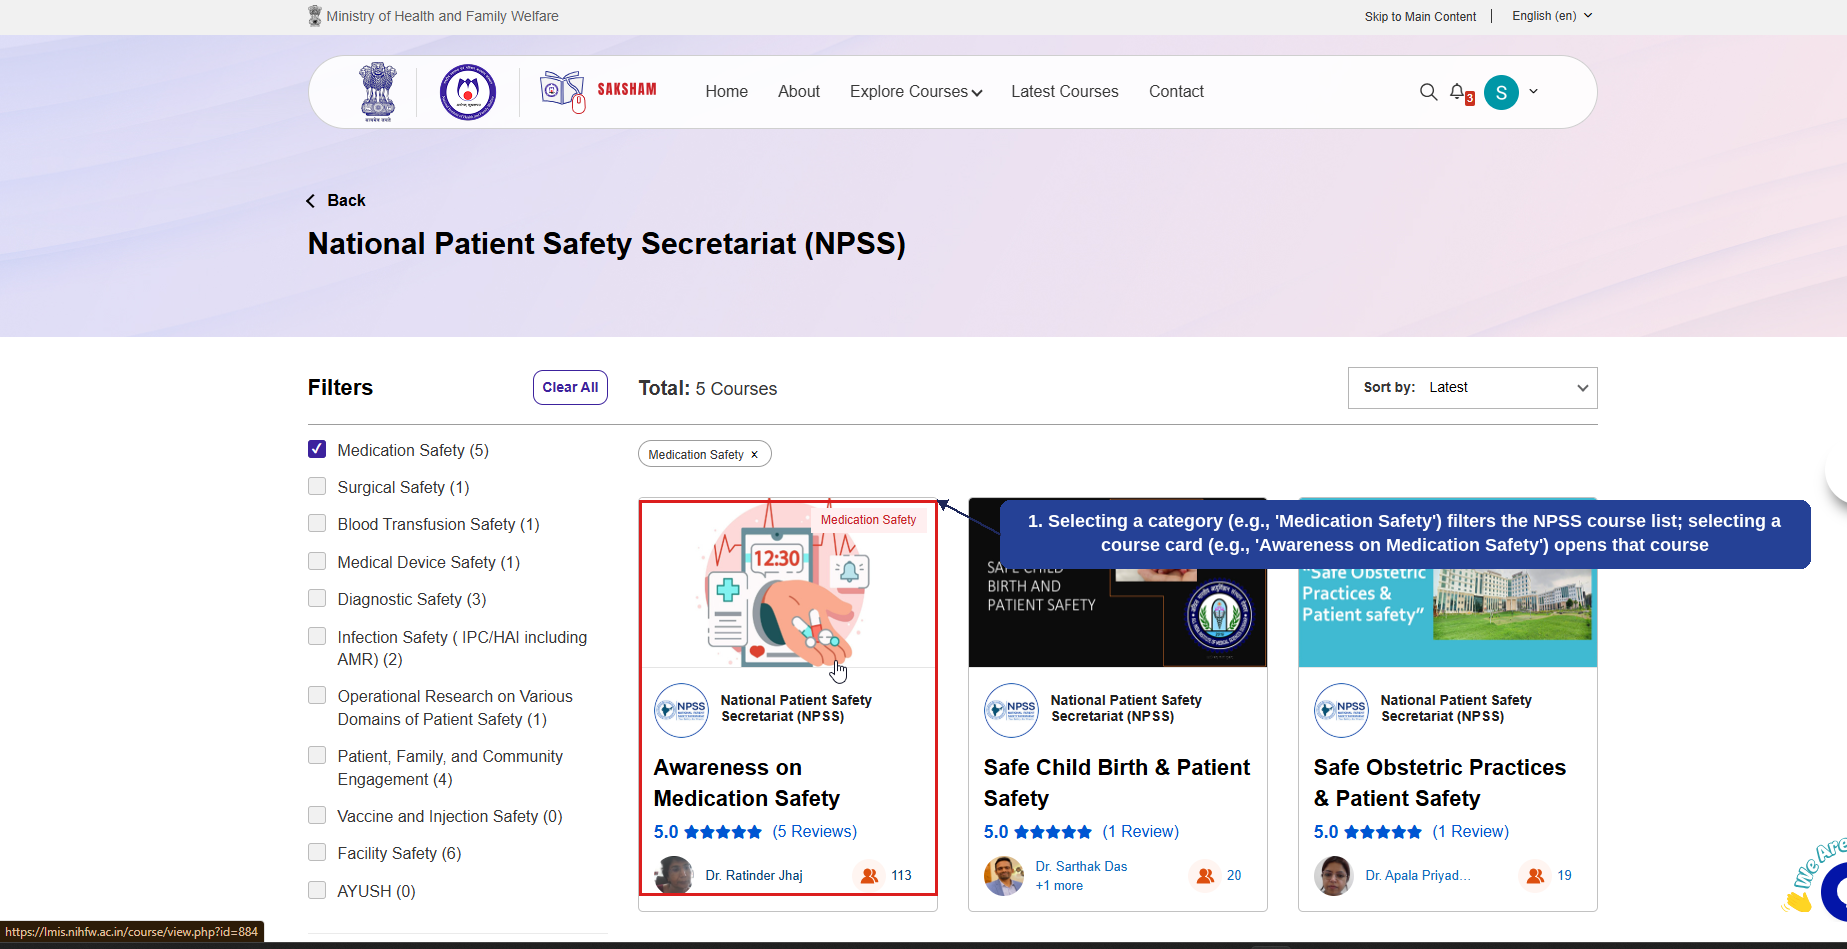Click Dr. Sarthak Das's profile photo

(1004, 876)
